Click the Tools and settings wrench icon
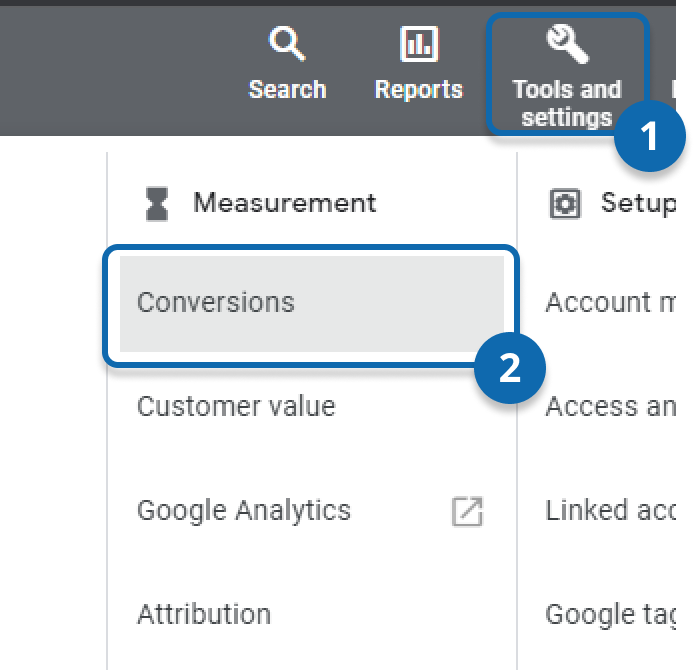This screenshot has width=694, height=670. pyautogui.click(x=566, y=43)
